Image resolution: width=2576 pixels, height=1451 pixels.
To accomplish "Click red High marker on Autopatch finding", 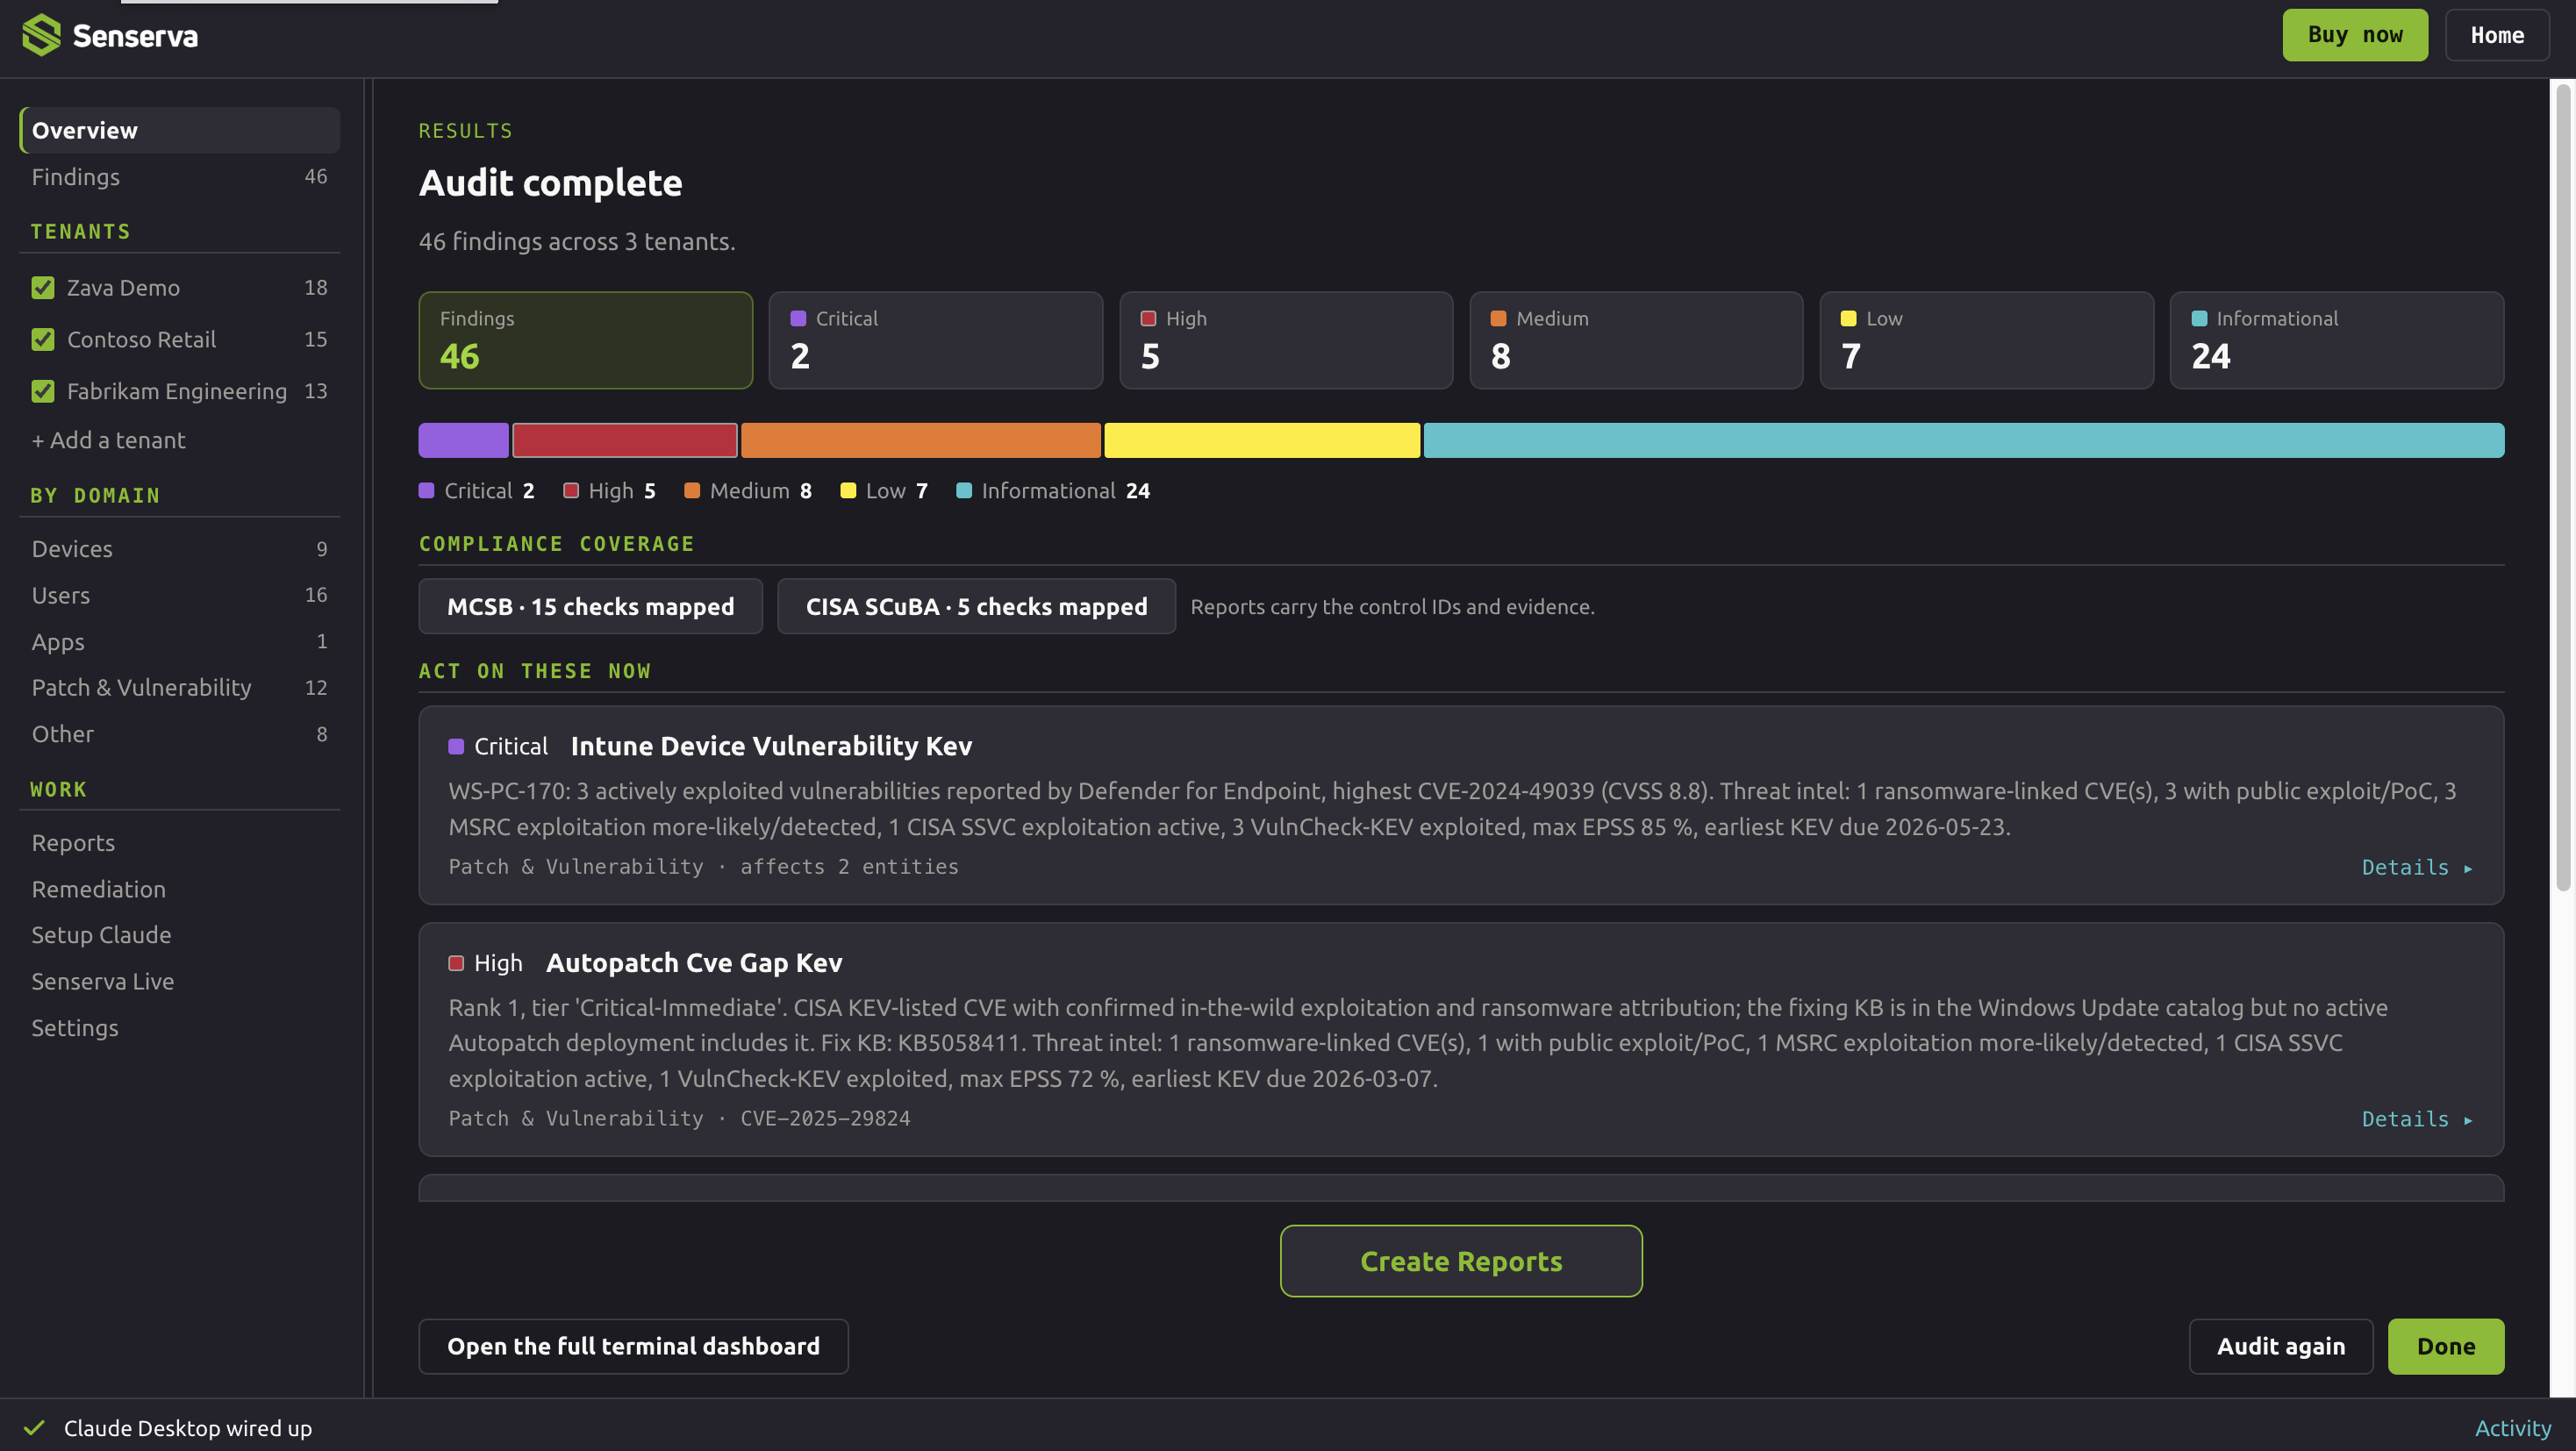I will (x=456, y=963).
